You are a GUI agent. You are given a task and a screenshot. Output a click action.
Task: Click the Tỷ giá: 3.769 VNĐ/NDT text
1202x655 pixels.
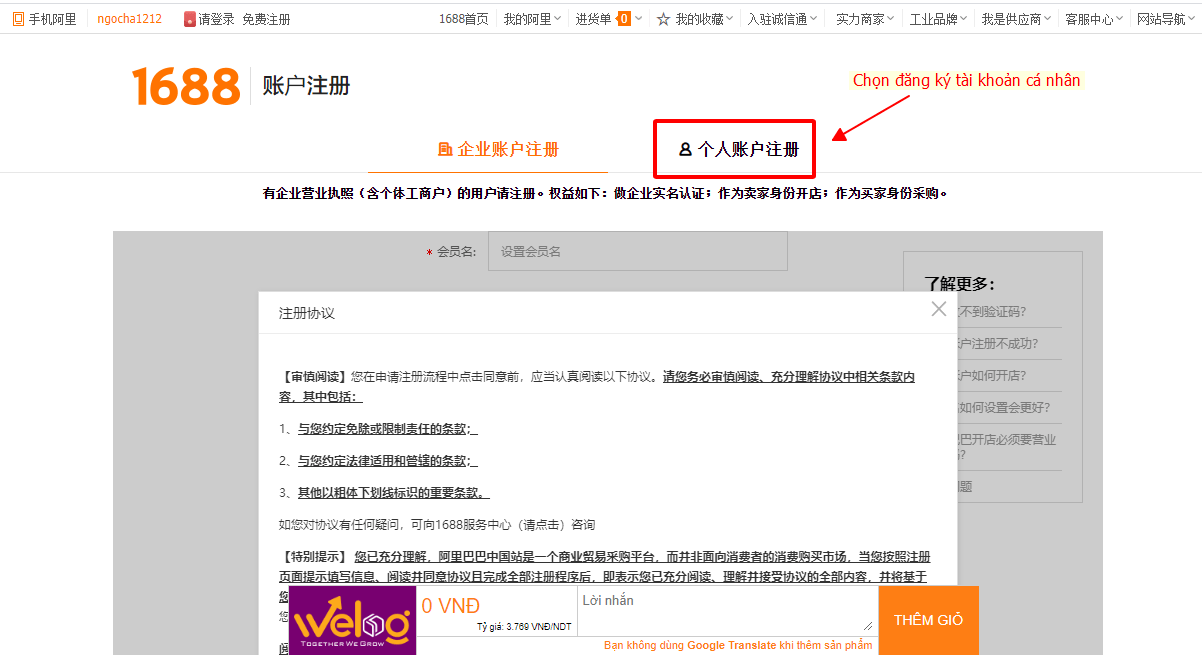(x=524, y=627)
